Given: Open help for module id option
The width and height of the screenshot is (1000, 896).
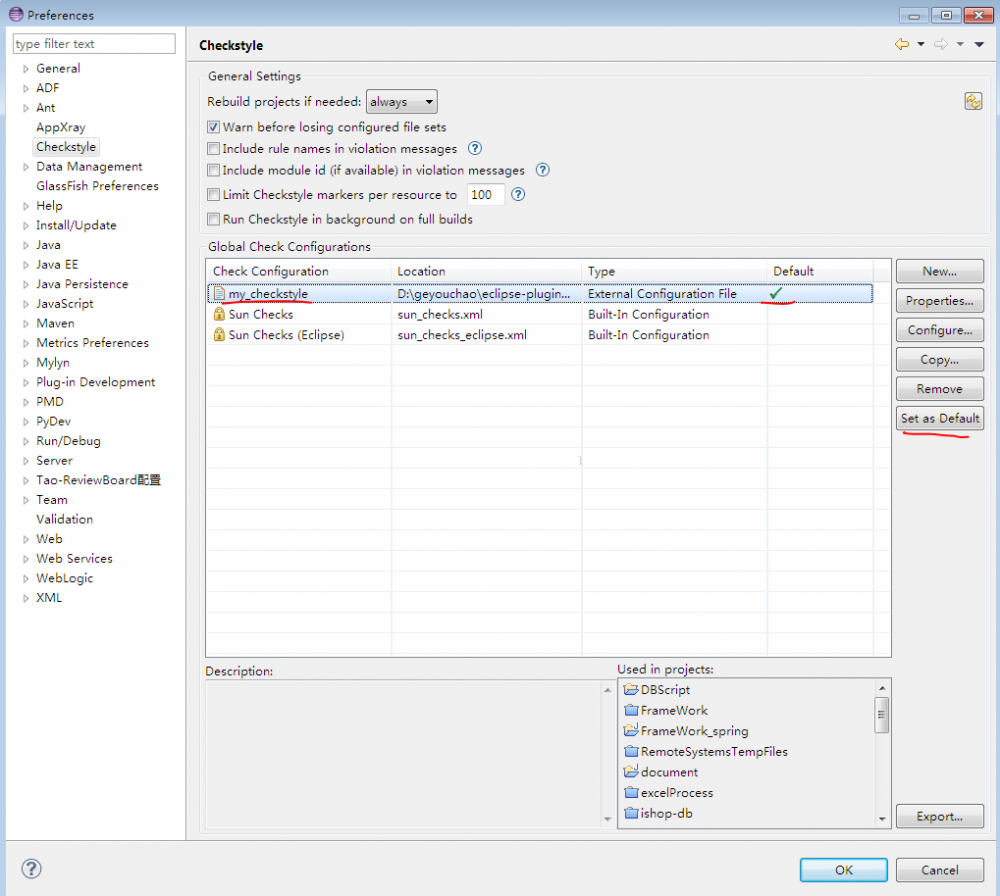Looking at the screenshot, I should pos(542,170).
